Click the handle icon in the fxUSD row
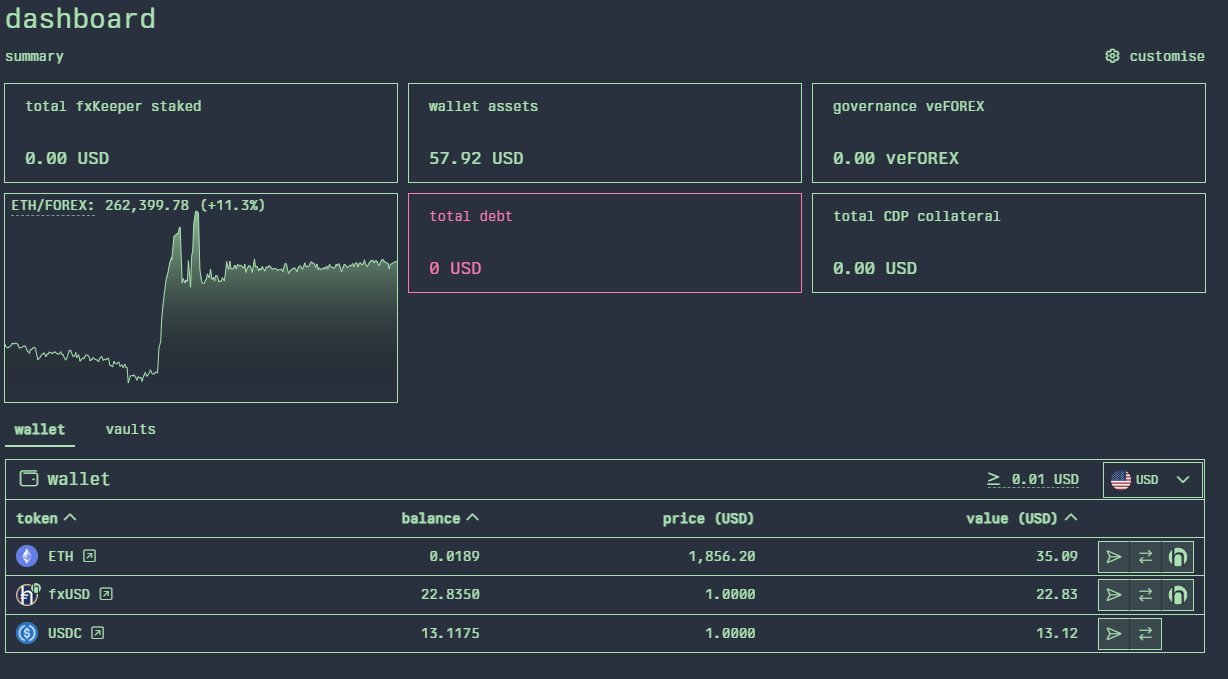 tap(1177, 595)
